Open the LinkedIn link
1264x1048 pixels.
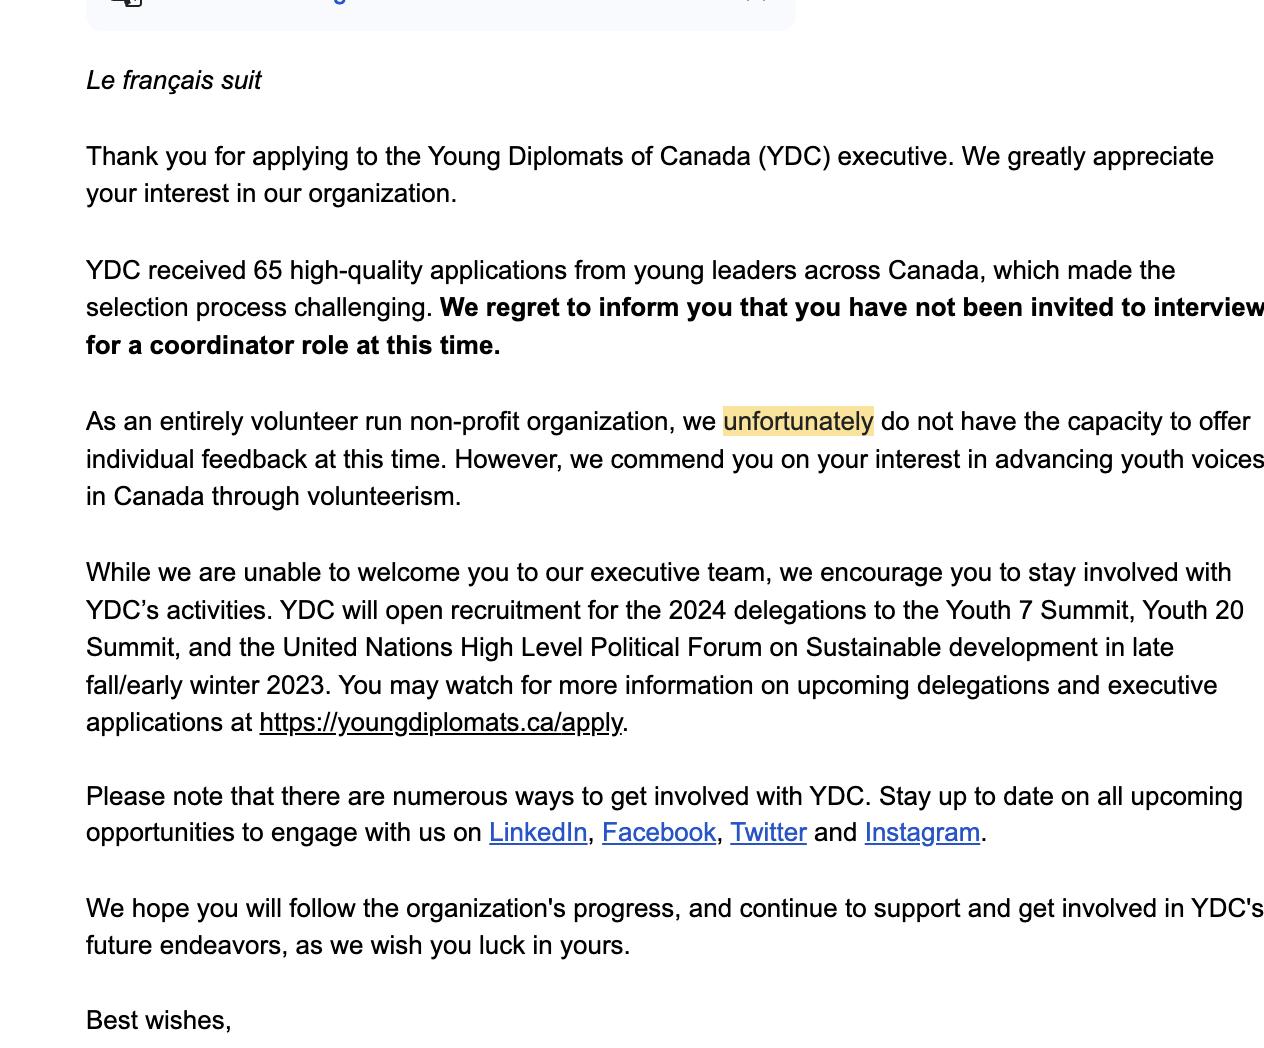[x=537, y=832]
